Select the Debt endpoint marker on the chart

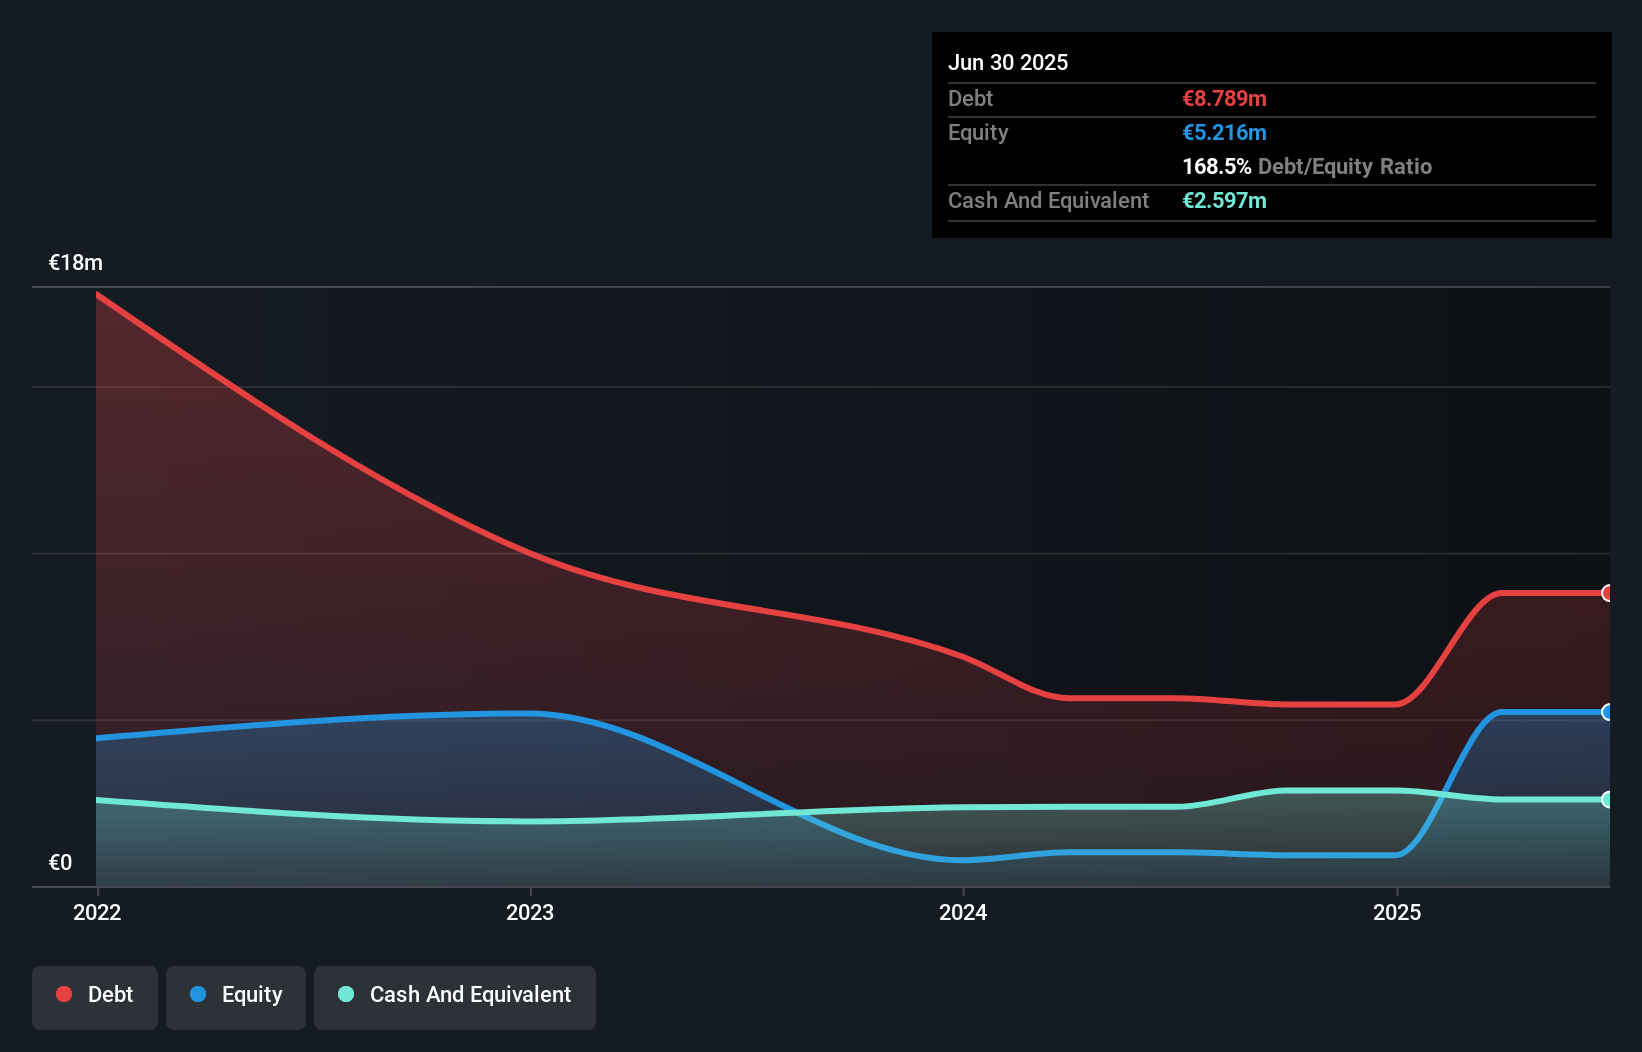tap(1607, 593)
